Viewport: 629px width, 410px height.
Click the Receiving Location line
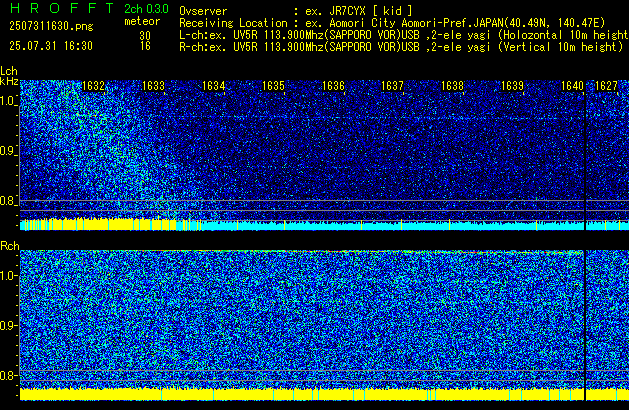coord(392,23)
